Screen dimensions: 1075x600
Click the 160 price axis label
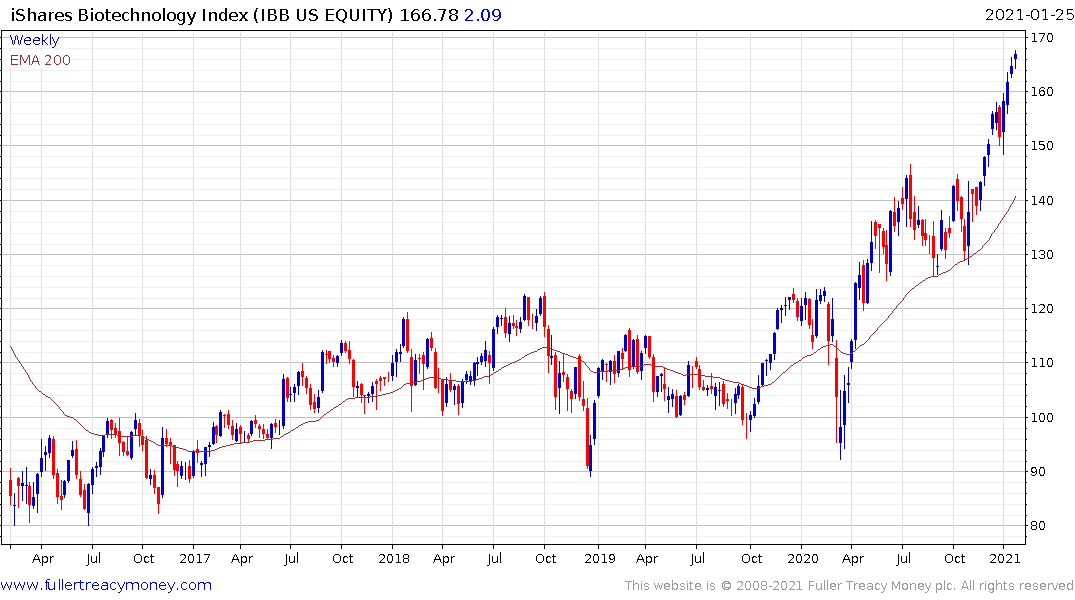click(1042, 92)
